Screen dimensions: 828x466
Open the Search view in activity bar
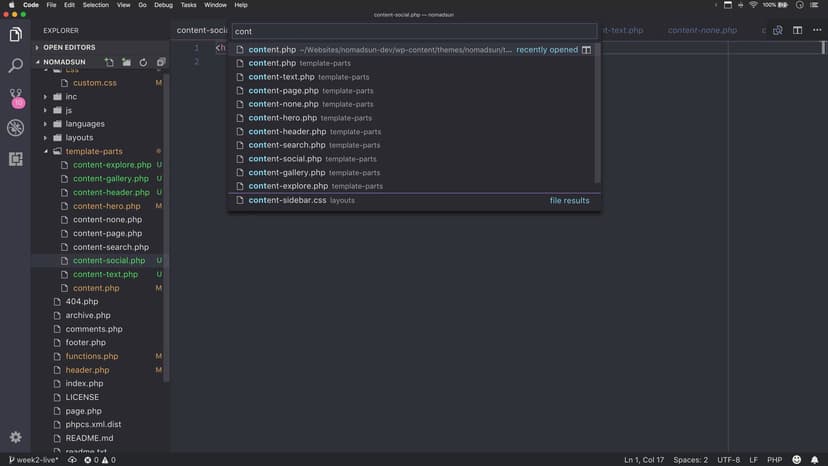(15, 66)
